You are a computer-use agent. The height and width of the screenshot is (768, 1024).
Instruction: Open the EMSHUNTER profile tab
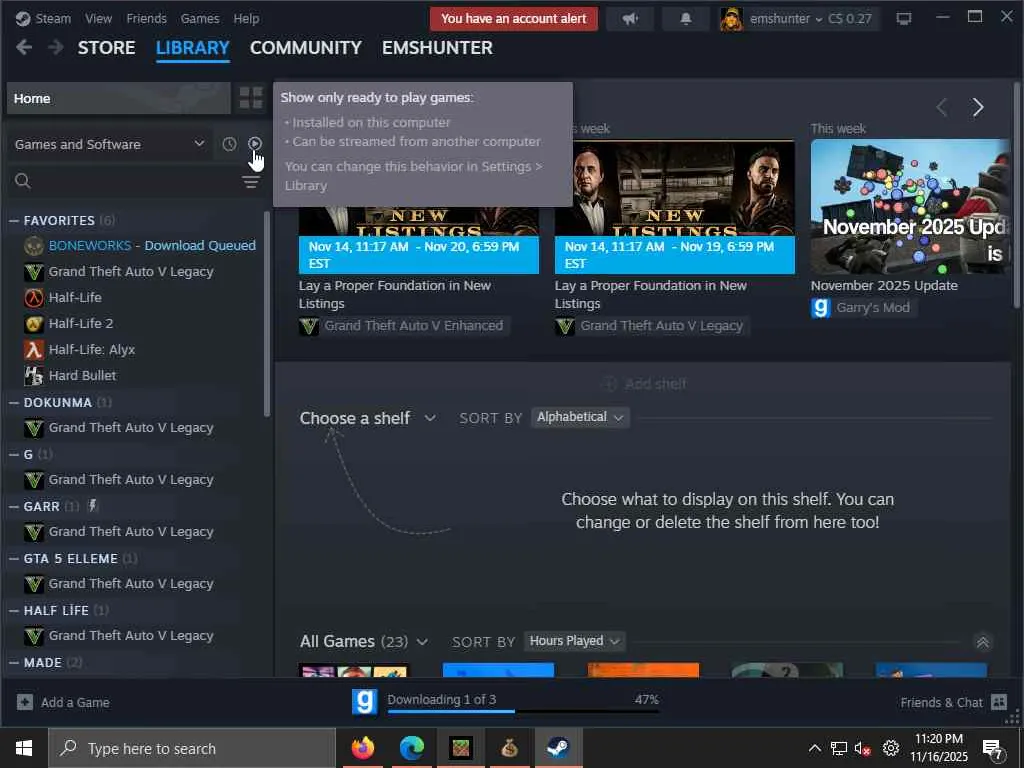(437, 48)
